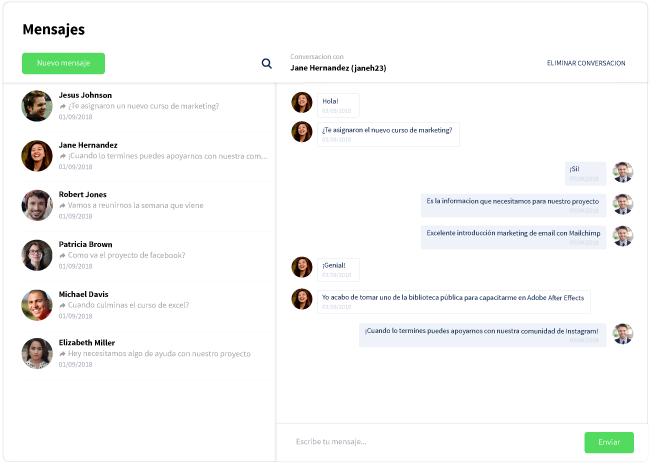Open the Robert Jones conversation
Screen dimensions: 650x463
[147, 205]
